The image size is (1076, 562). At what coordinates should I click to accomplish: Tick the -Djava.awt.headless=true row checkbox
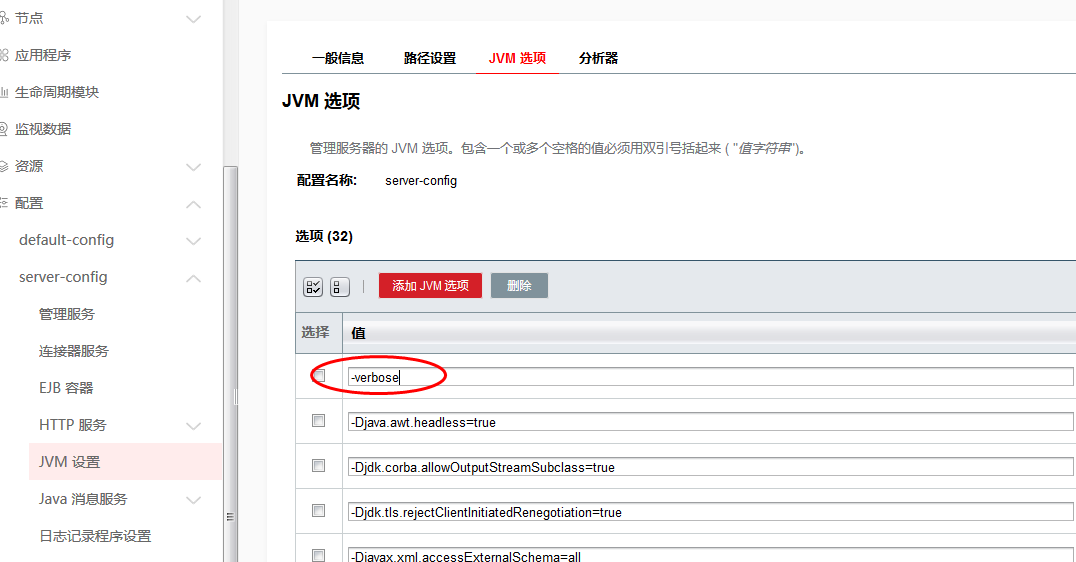(x=319, y=421)
